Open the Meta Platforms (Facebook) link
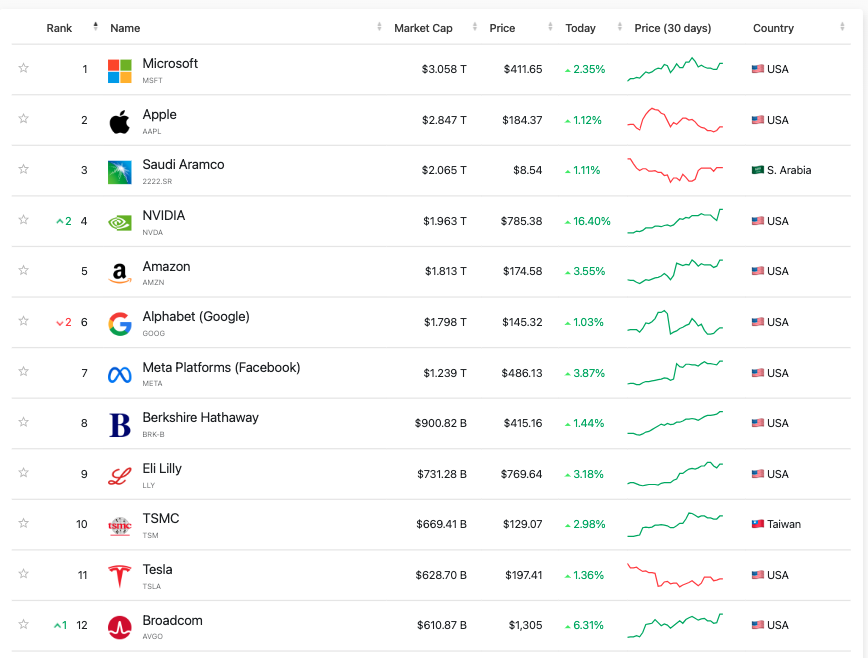 click(221, 368)
